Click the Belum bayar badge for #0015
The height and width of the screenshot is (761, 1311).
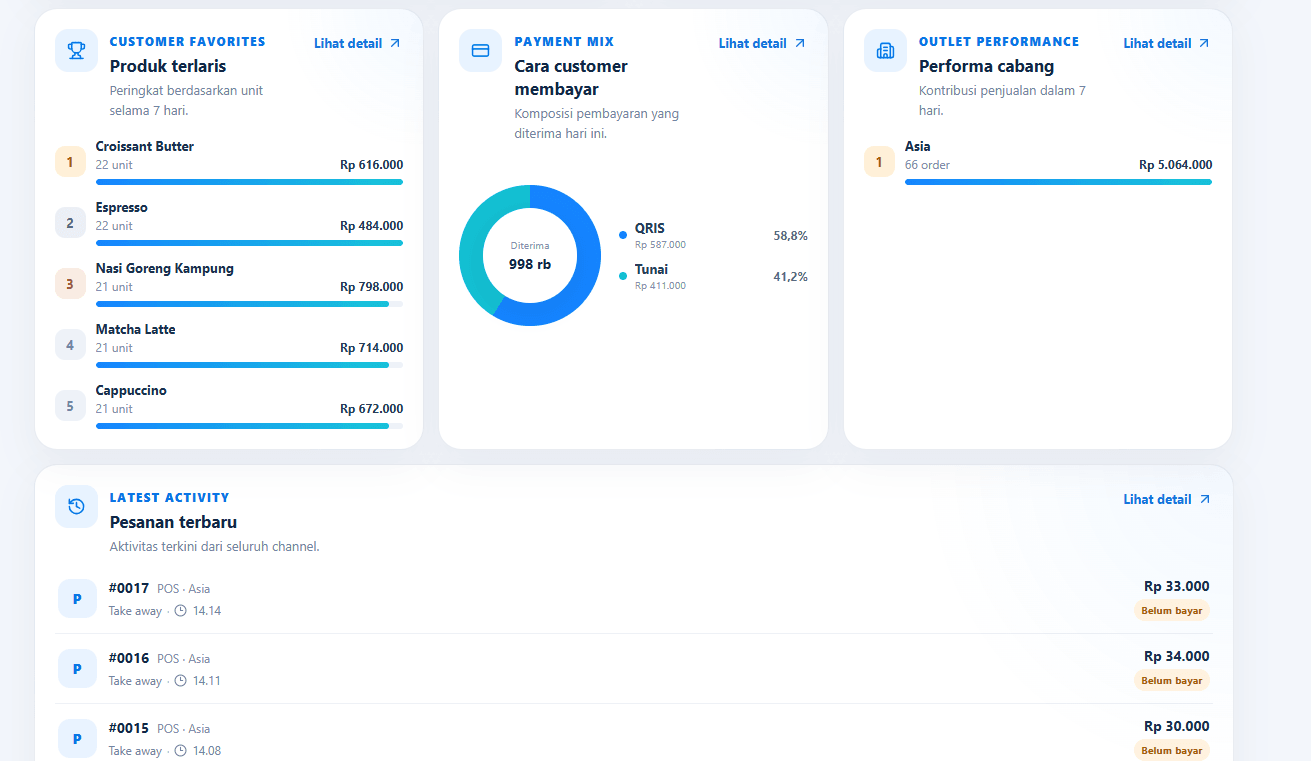coord(1172,751)
